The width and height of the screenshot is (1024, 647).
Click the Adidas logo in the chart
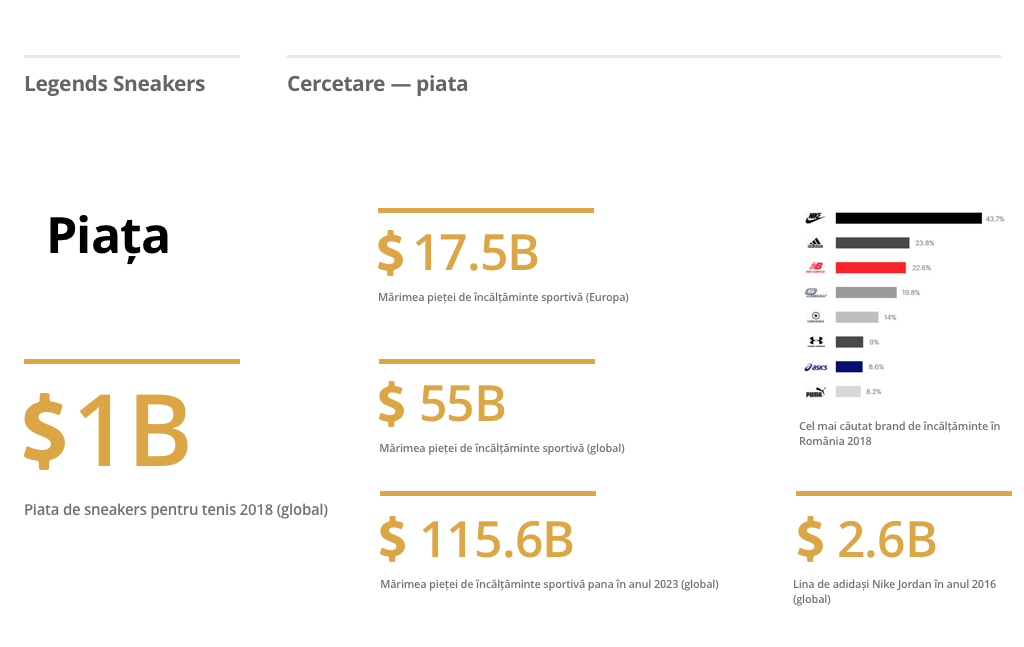click(x=814, y=243)
